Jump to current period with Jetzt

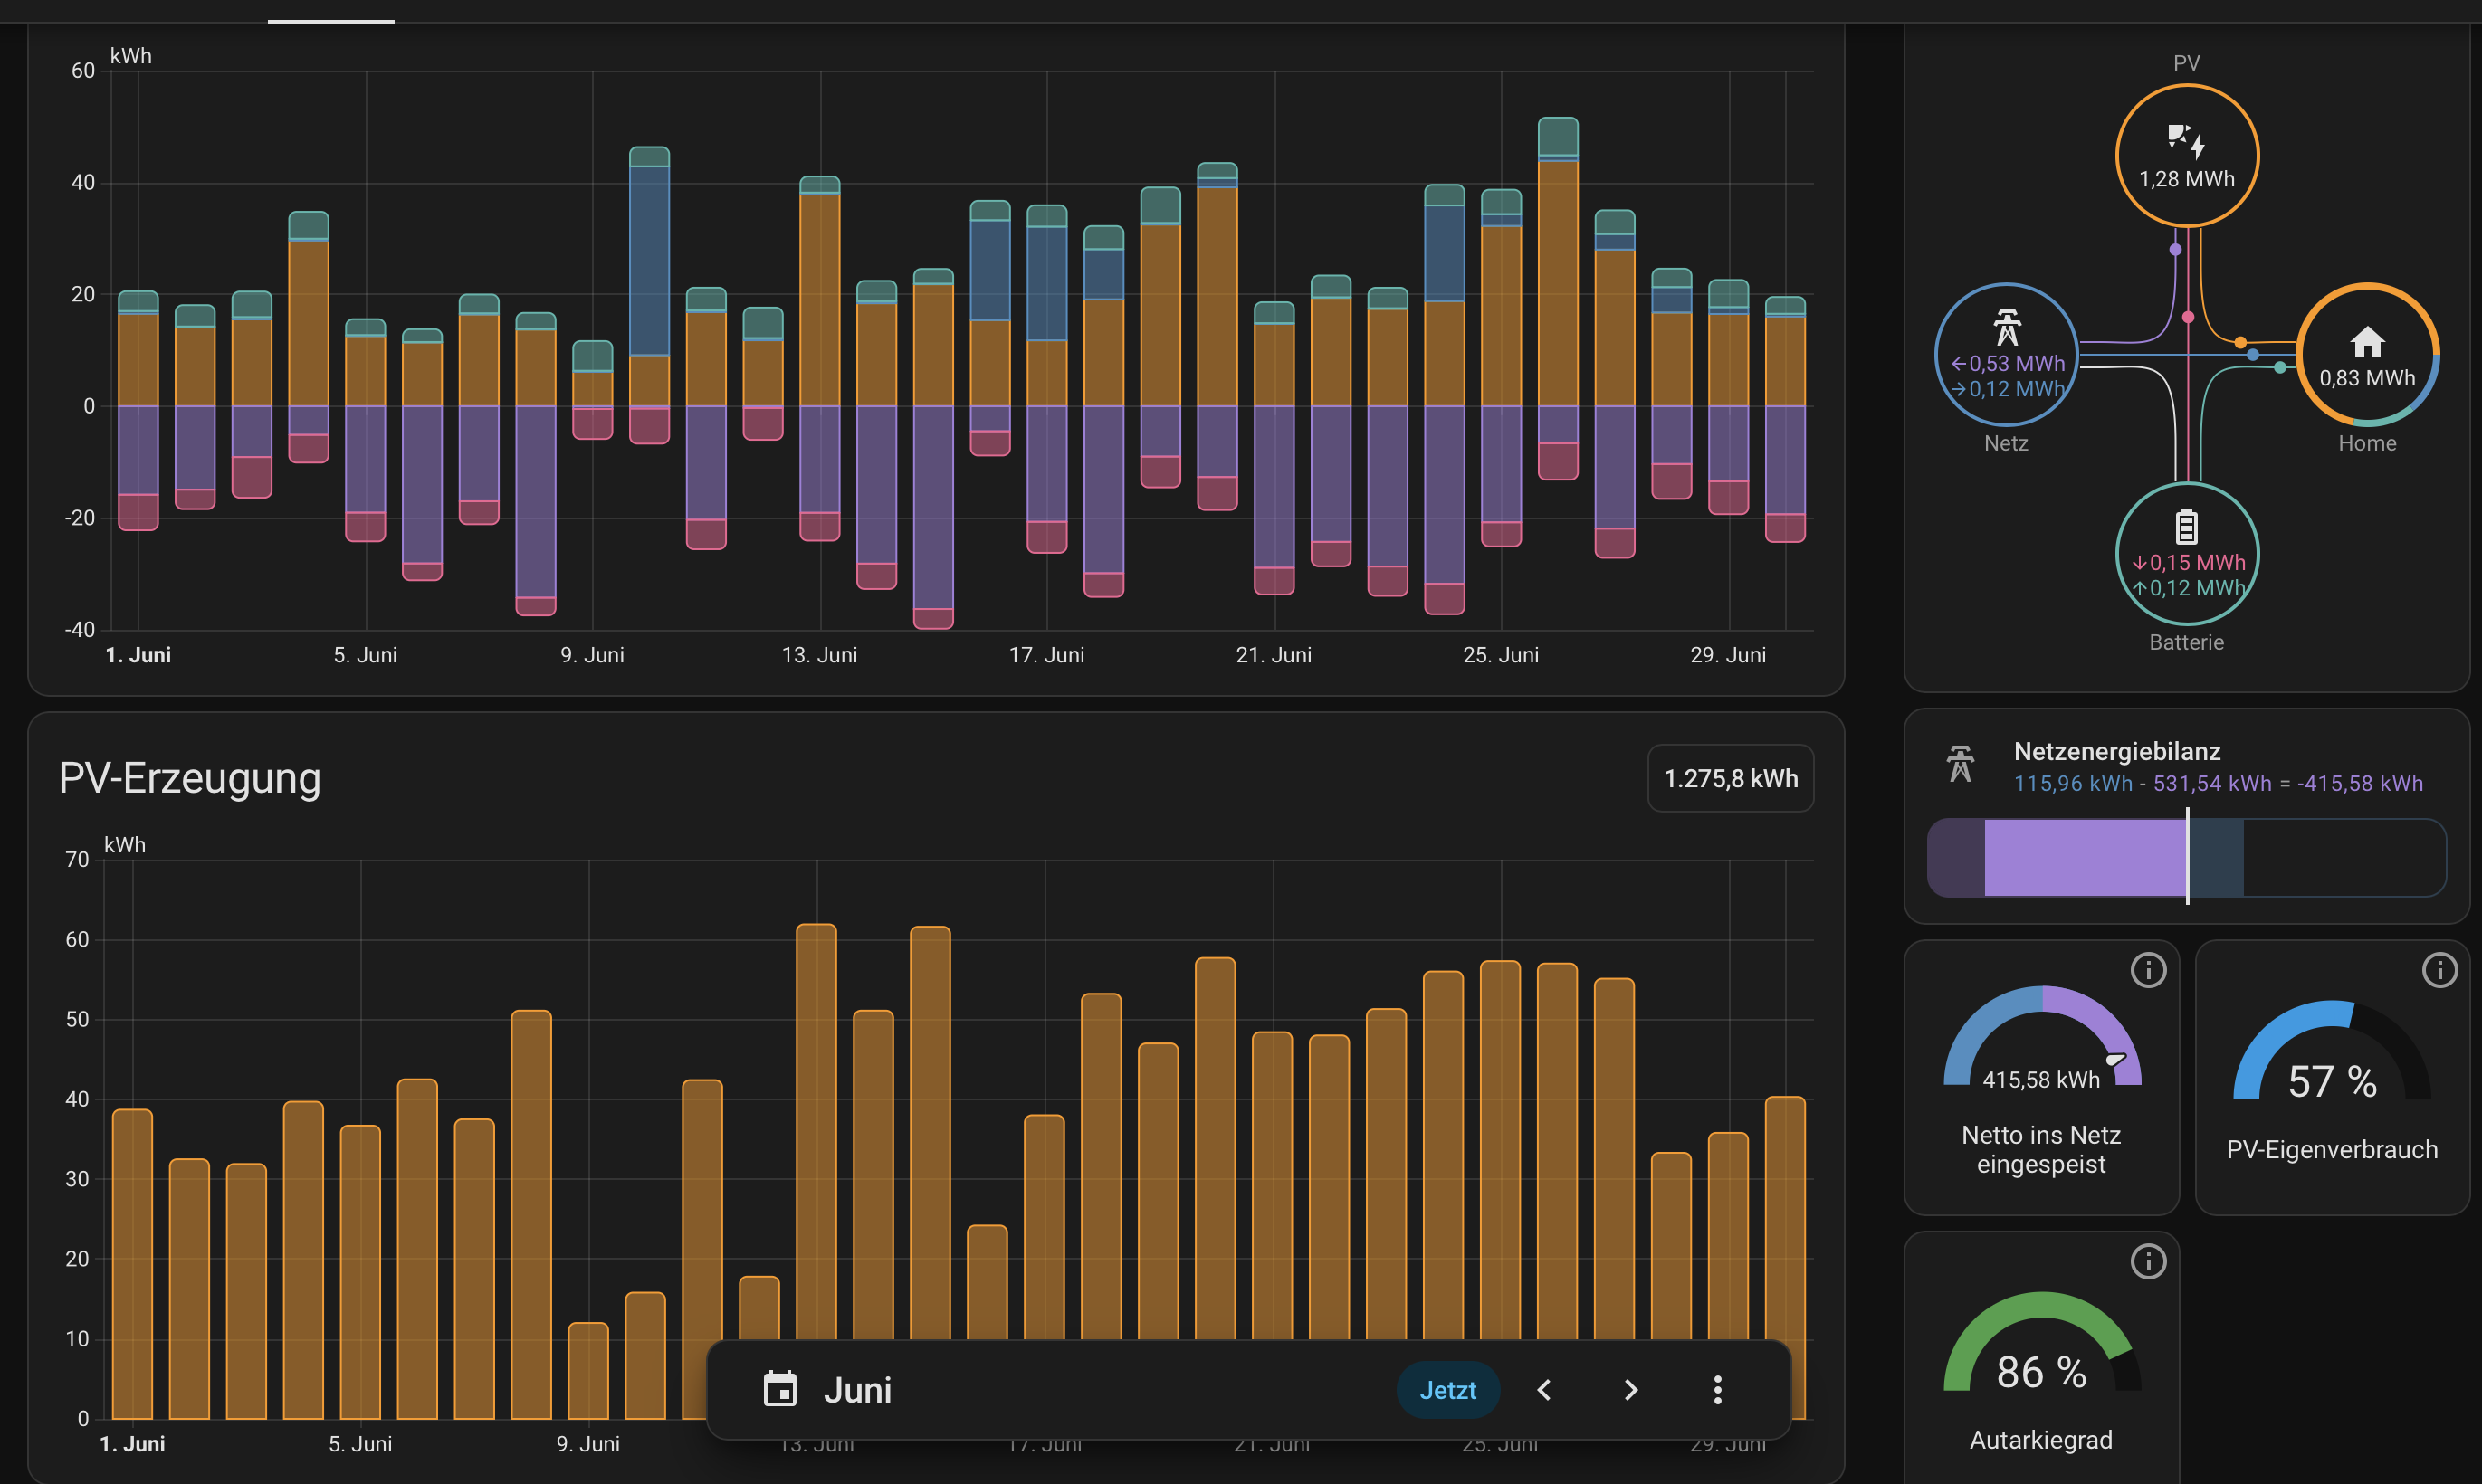pos(1447,1390)
